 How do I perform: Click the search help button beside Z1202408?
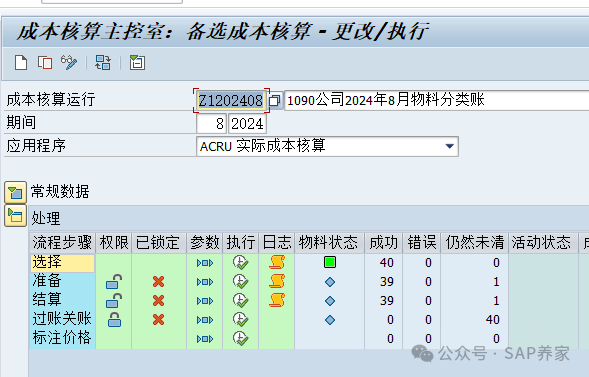click(275, 101)
